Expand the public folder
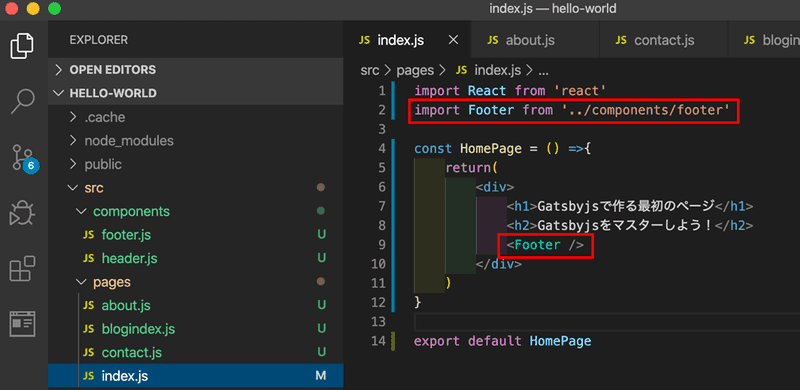 (195, 164)
